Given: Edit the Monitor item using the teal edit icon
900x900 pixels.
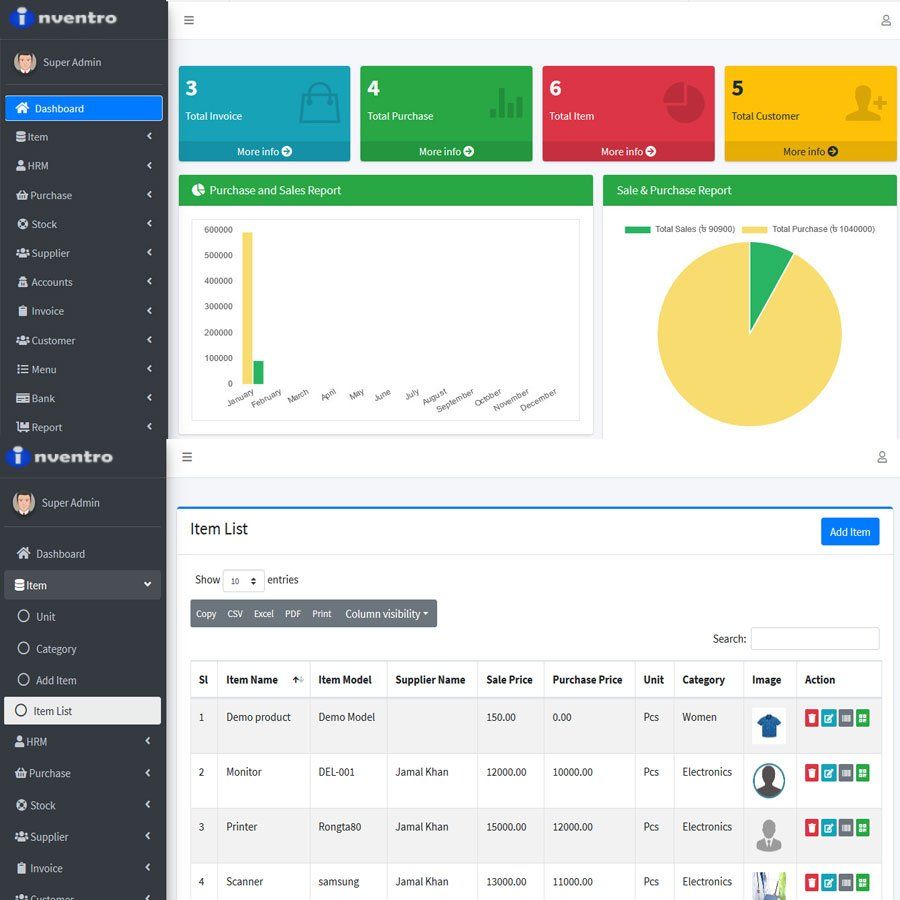Looking at the screenshot, I should pos(828,773).
